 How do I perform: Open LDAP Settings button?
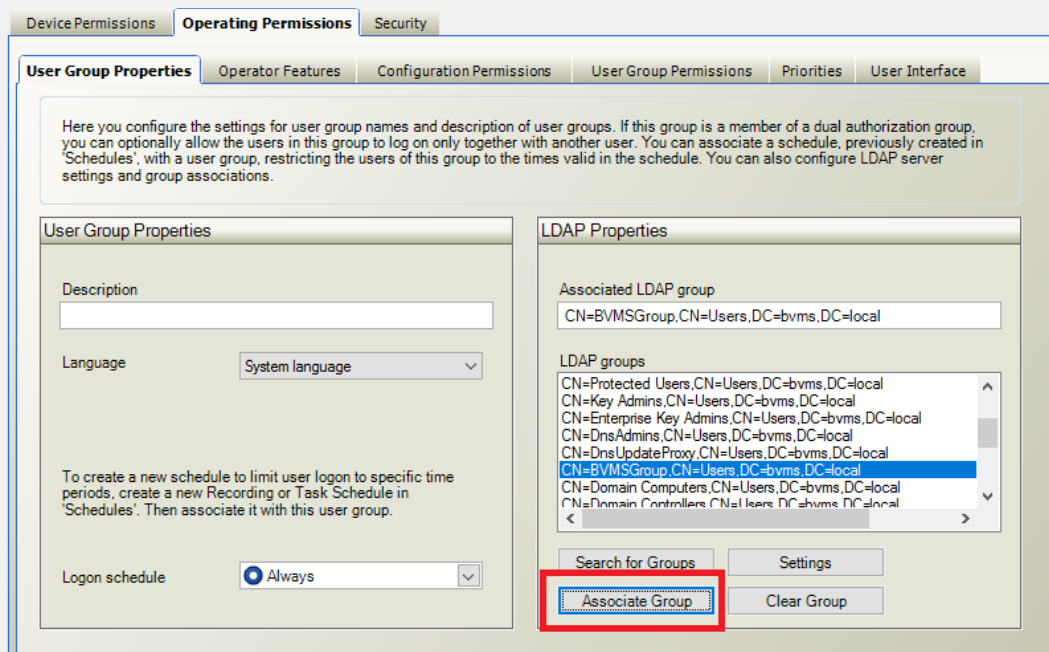[x=805, y=562]
